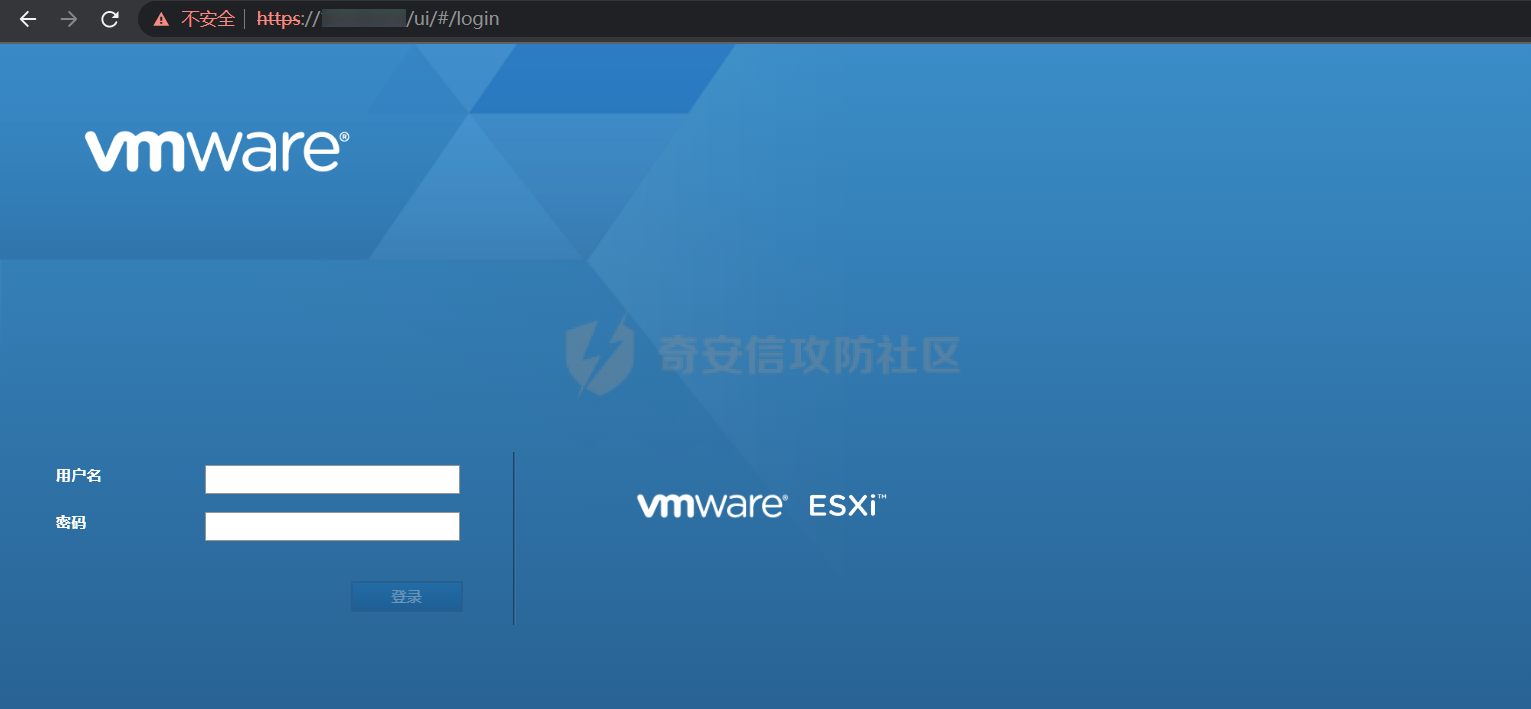Go back using browser back arrow
This screenshot has height=709, width=1531.
click(x=27, y=19)
